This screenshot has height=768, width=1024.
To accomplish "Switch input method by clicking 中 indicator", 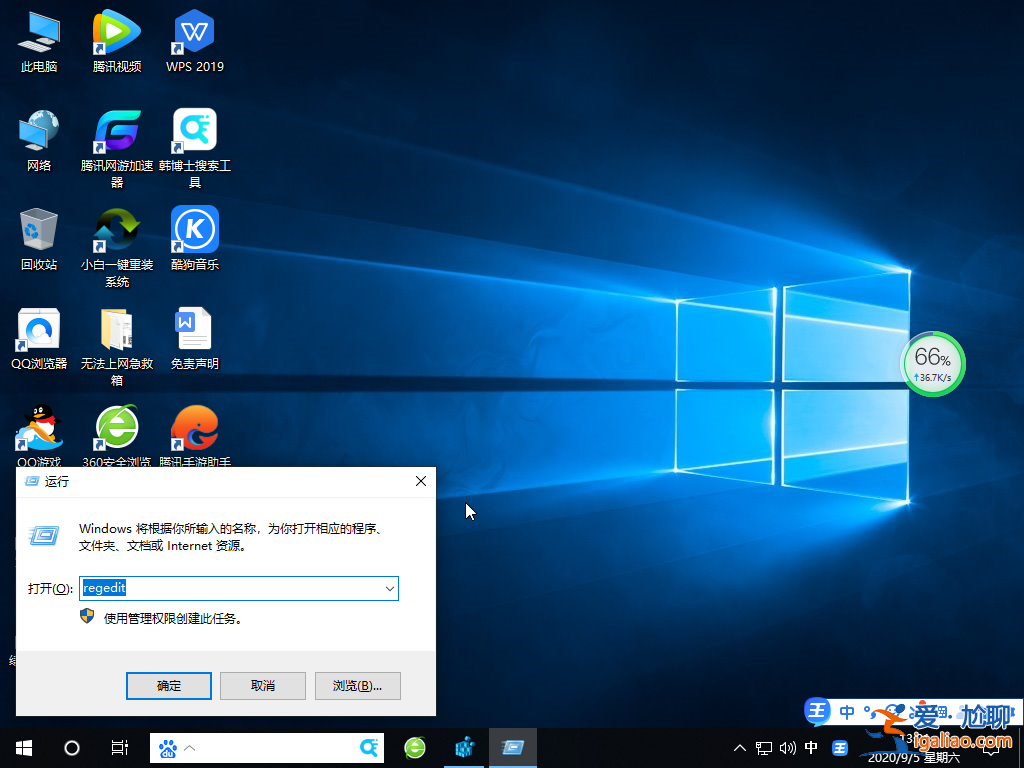I will pos(811,747).
